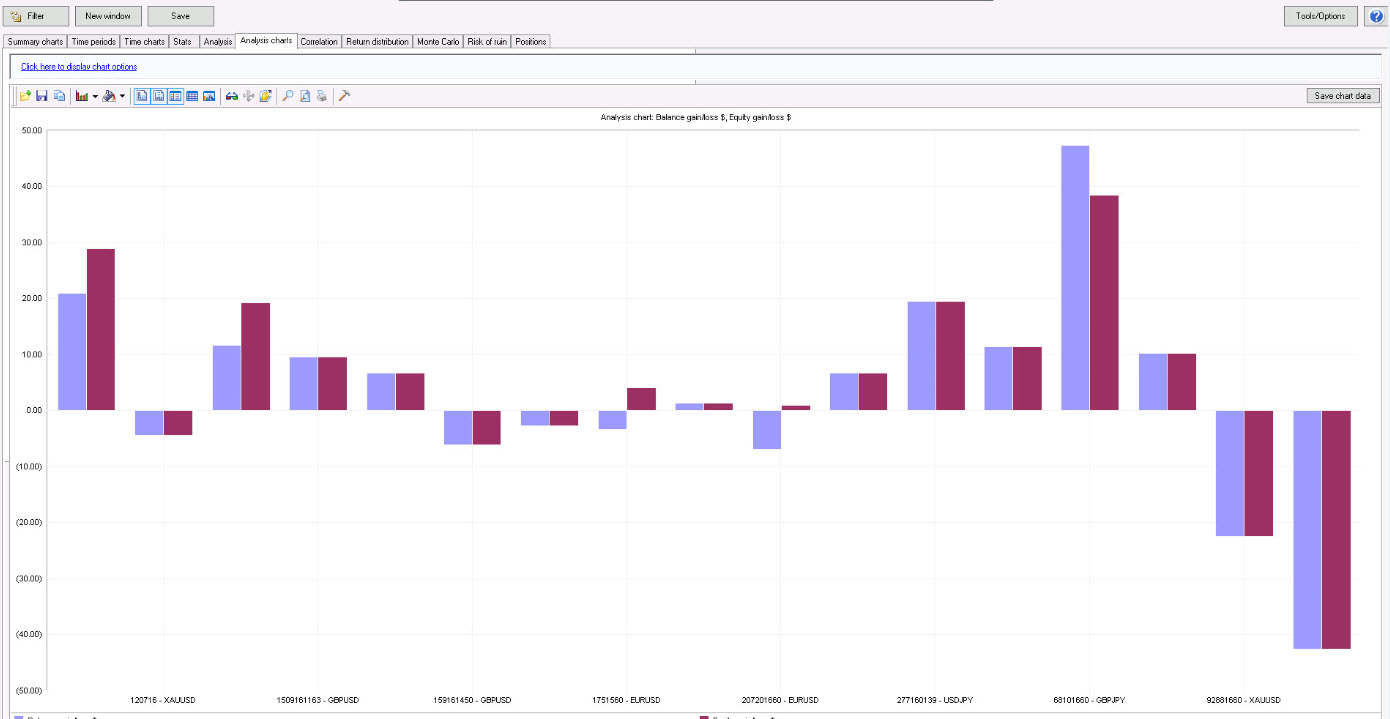Switch to the Correlation tab
The height and width of the screenshot is (719, 1390).
(319, 41)
